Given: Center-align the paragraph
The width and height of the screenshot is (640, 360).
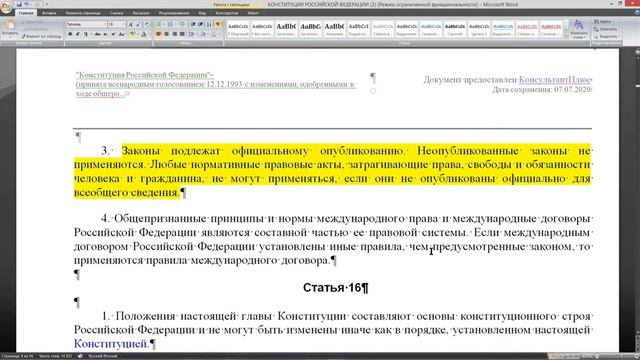Looking at the screenshot, I should click(x=167, y=34).
